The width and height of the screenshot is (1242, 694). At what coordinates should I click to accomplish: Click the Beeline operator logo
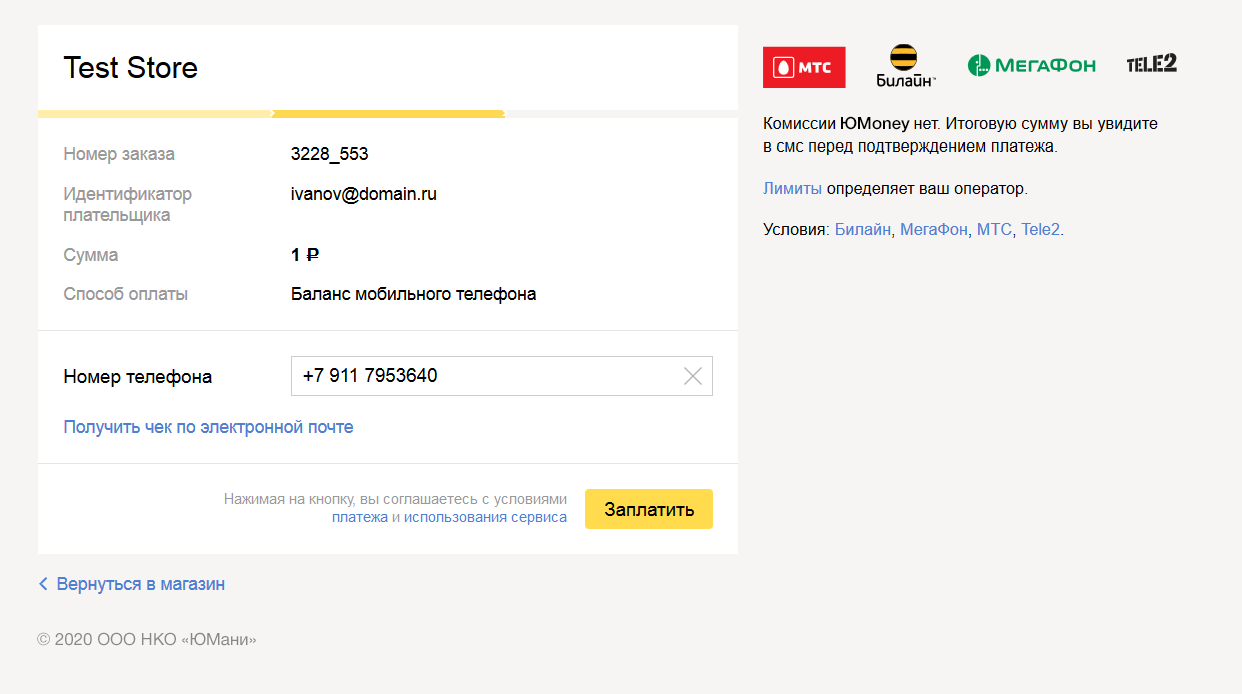905,66
